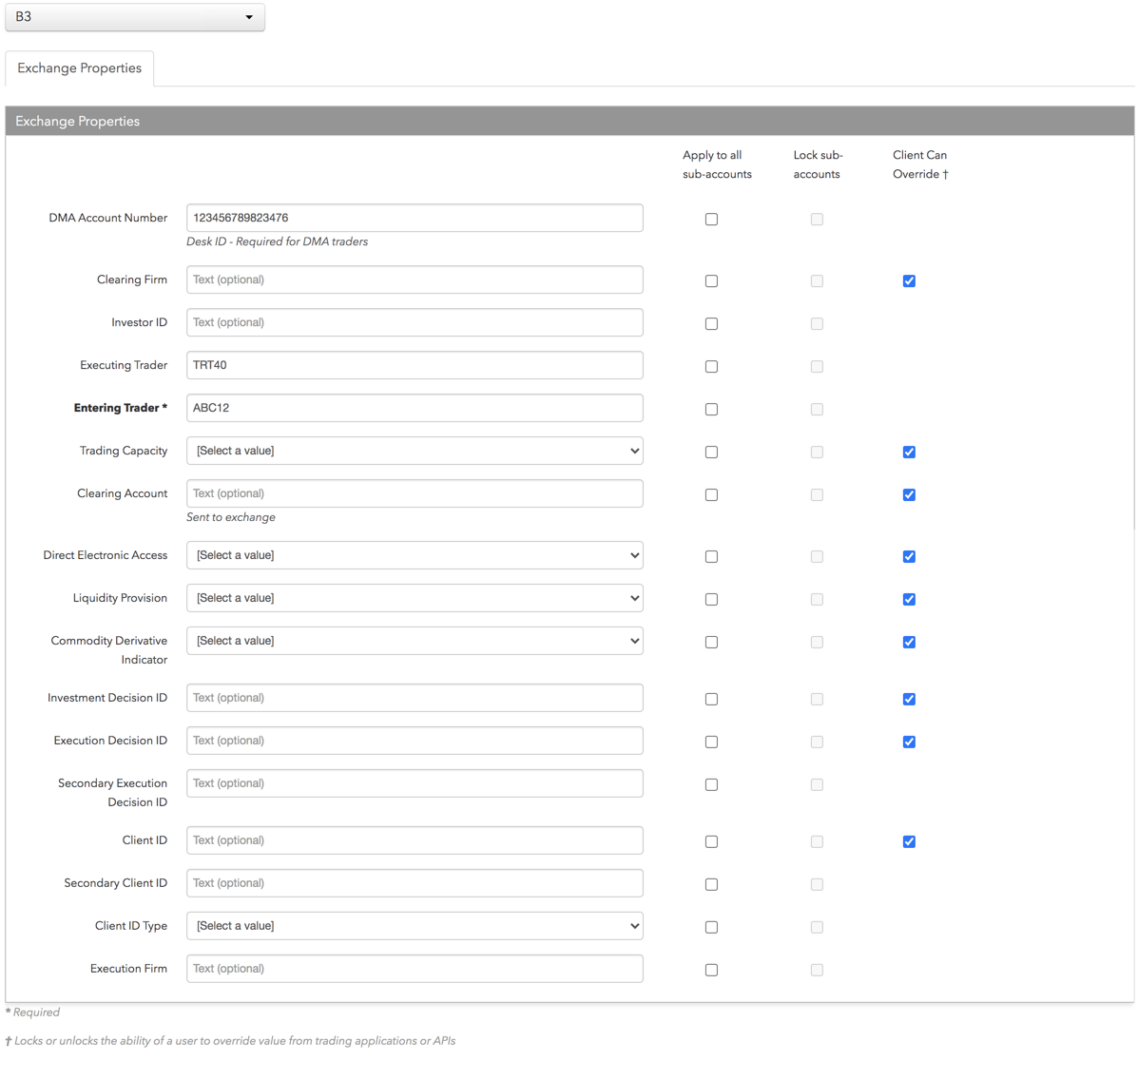Click the Execution Decision ID field

(x=414, y=740)
